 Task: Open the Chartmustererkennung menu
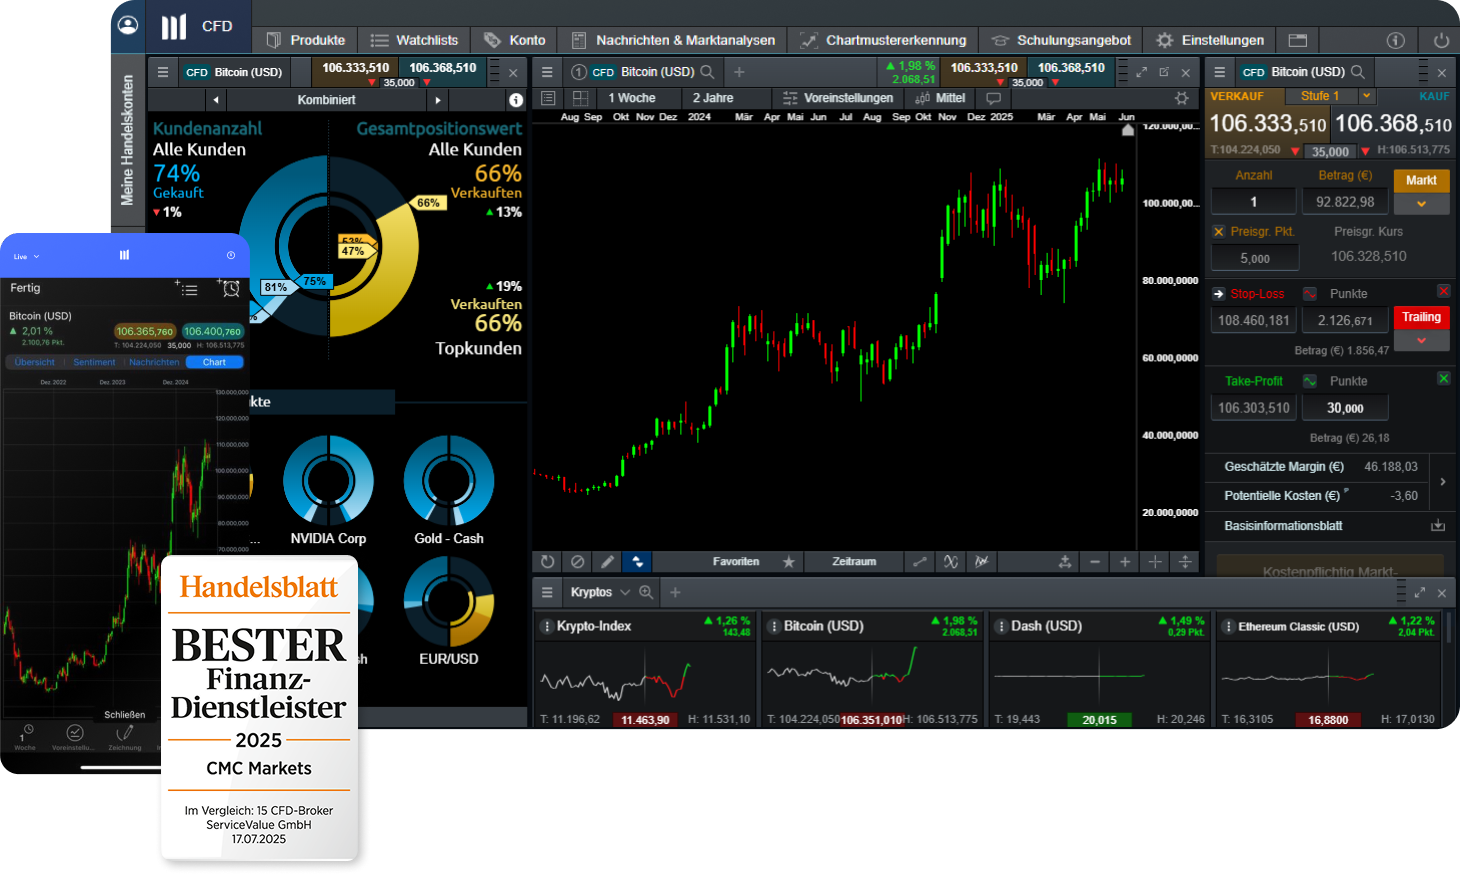[883, 40]
